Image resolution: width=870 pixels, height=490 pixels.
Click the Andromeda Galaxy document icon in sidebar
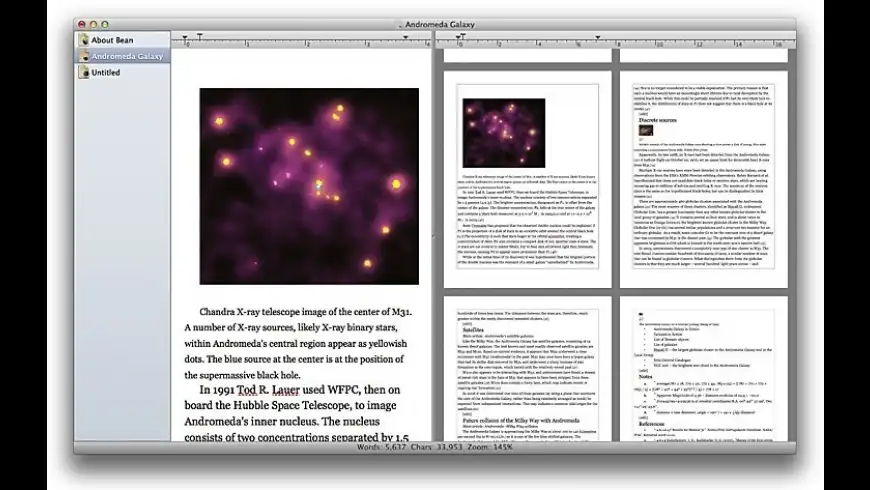point(83,56)
